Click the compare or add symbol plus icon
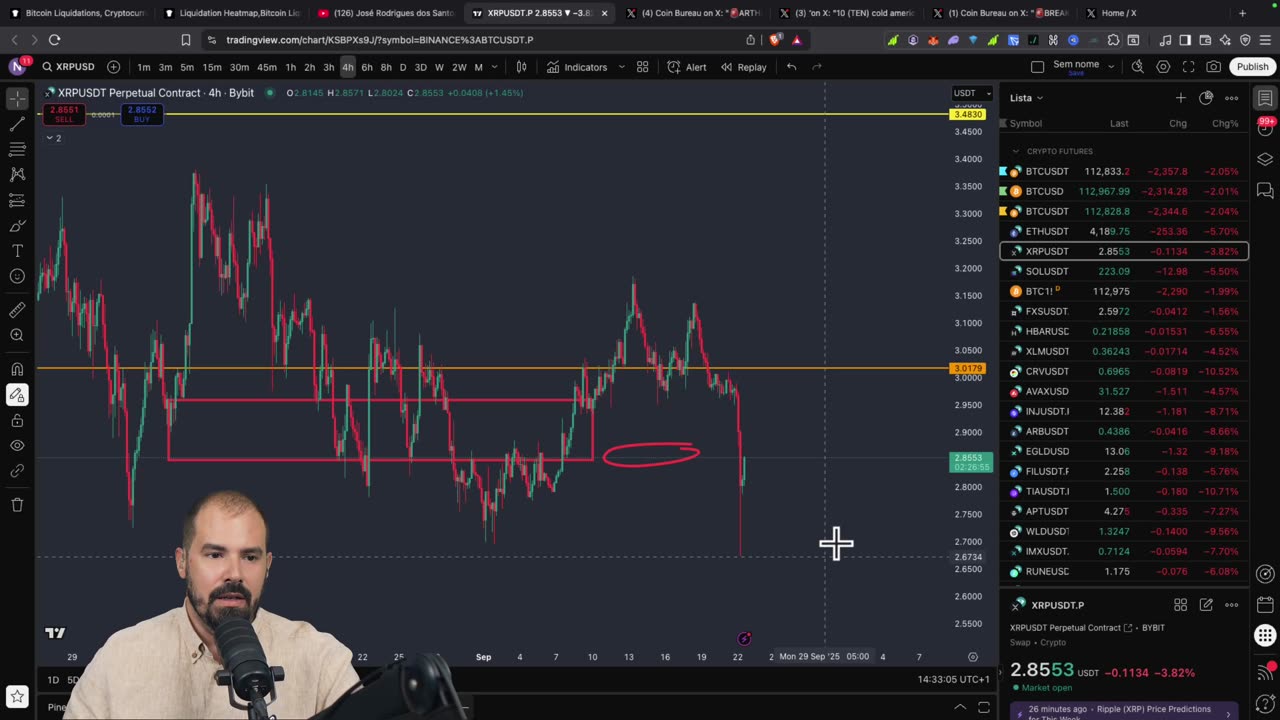The image size is (1280, 720). click(x=113, y=67)
